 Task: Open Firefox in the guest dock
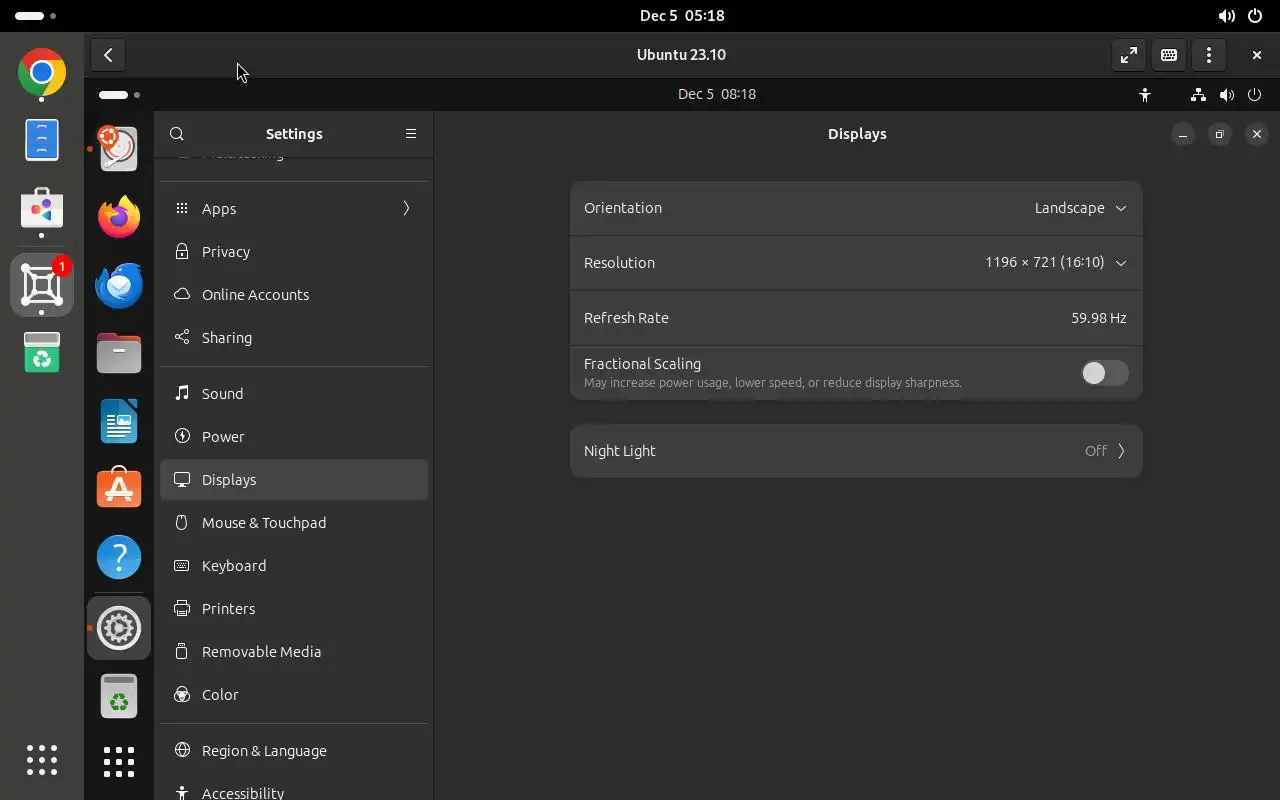[x=119, y=216]
